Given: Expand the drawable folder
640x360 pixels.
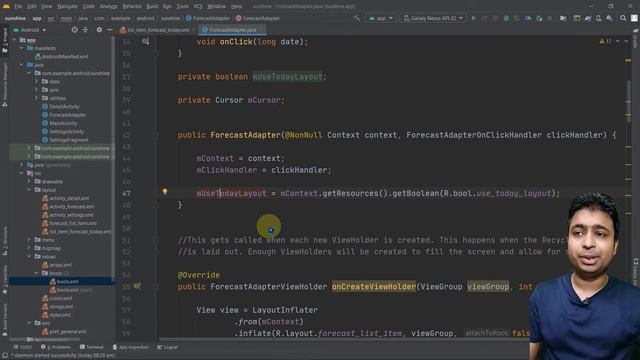Looking at the screenshot, I should (x=29, y=181).
